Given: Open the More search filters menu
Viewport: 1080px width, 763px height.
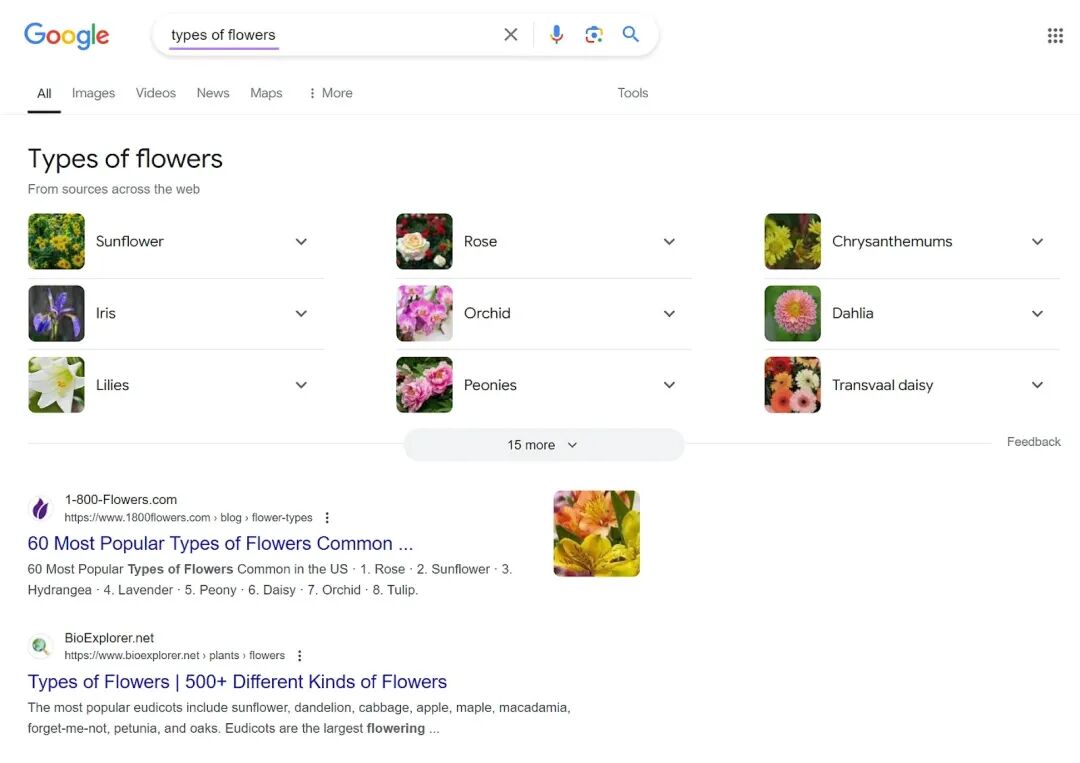Looking at the screenshot, I should click(331, 93).
